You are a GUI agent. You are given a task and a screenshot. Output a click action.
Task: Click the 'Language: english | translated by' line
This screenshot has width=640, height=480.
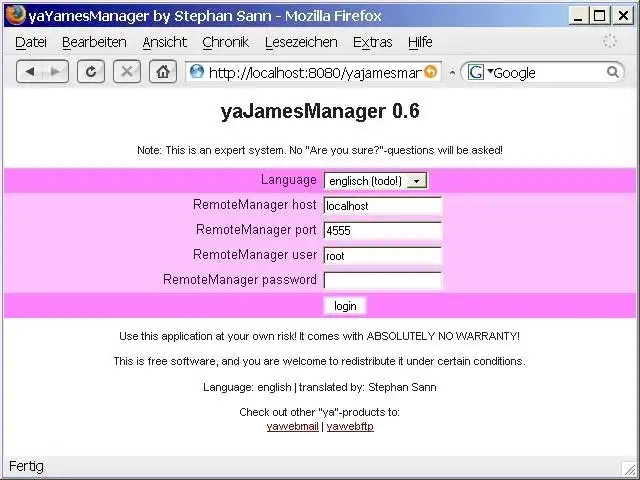[320, 387]
